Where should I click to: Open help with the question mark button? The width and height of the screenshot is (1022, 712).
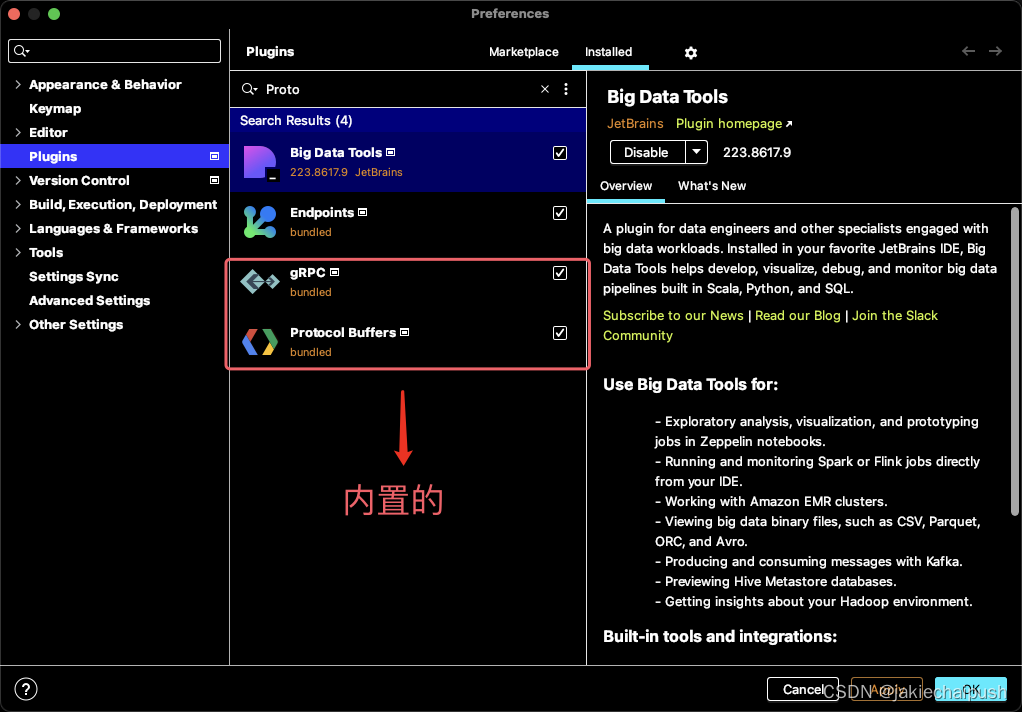coord(25,689)
